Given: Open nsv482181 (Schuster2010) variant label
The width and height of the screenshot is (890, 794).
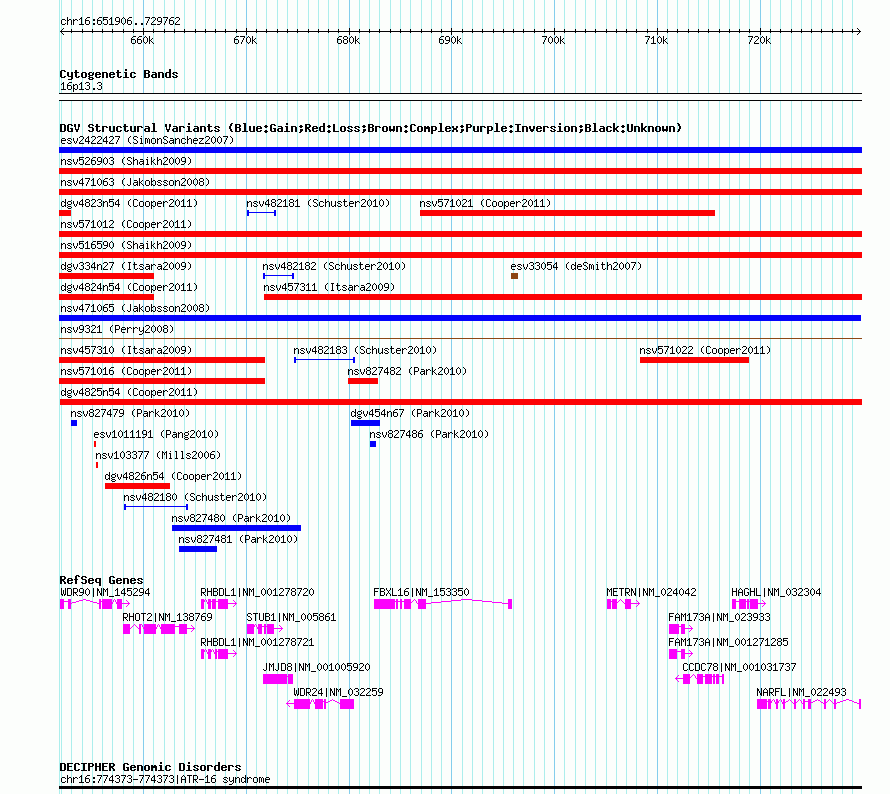Looking at the screenshot, I should pos(318,203).
